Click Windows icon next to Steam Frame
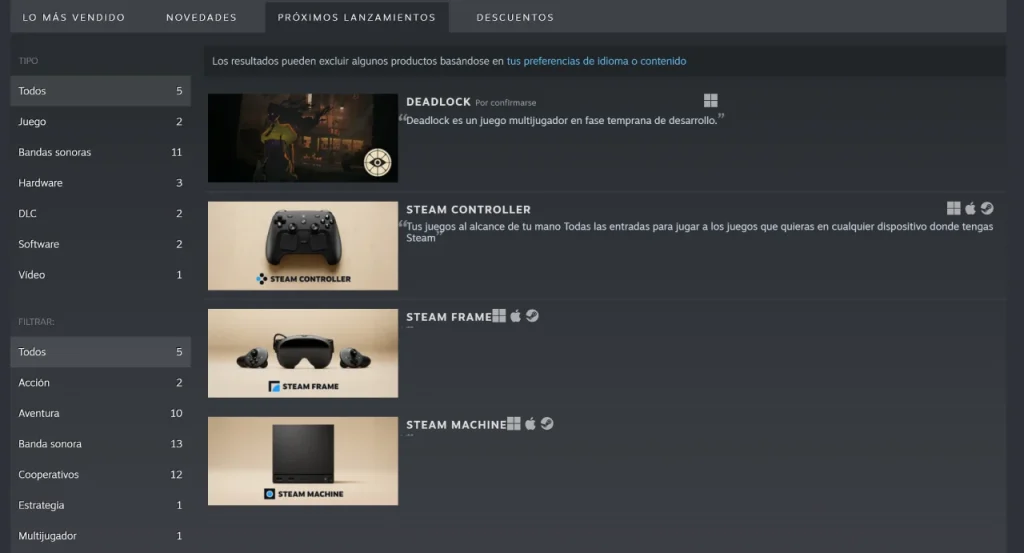Viewport: 1024px width, 553px height. pos(499,316)
